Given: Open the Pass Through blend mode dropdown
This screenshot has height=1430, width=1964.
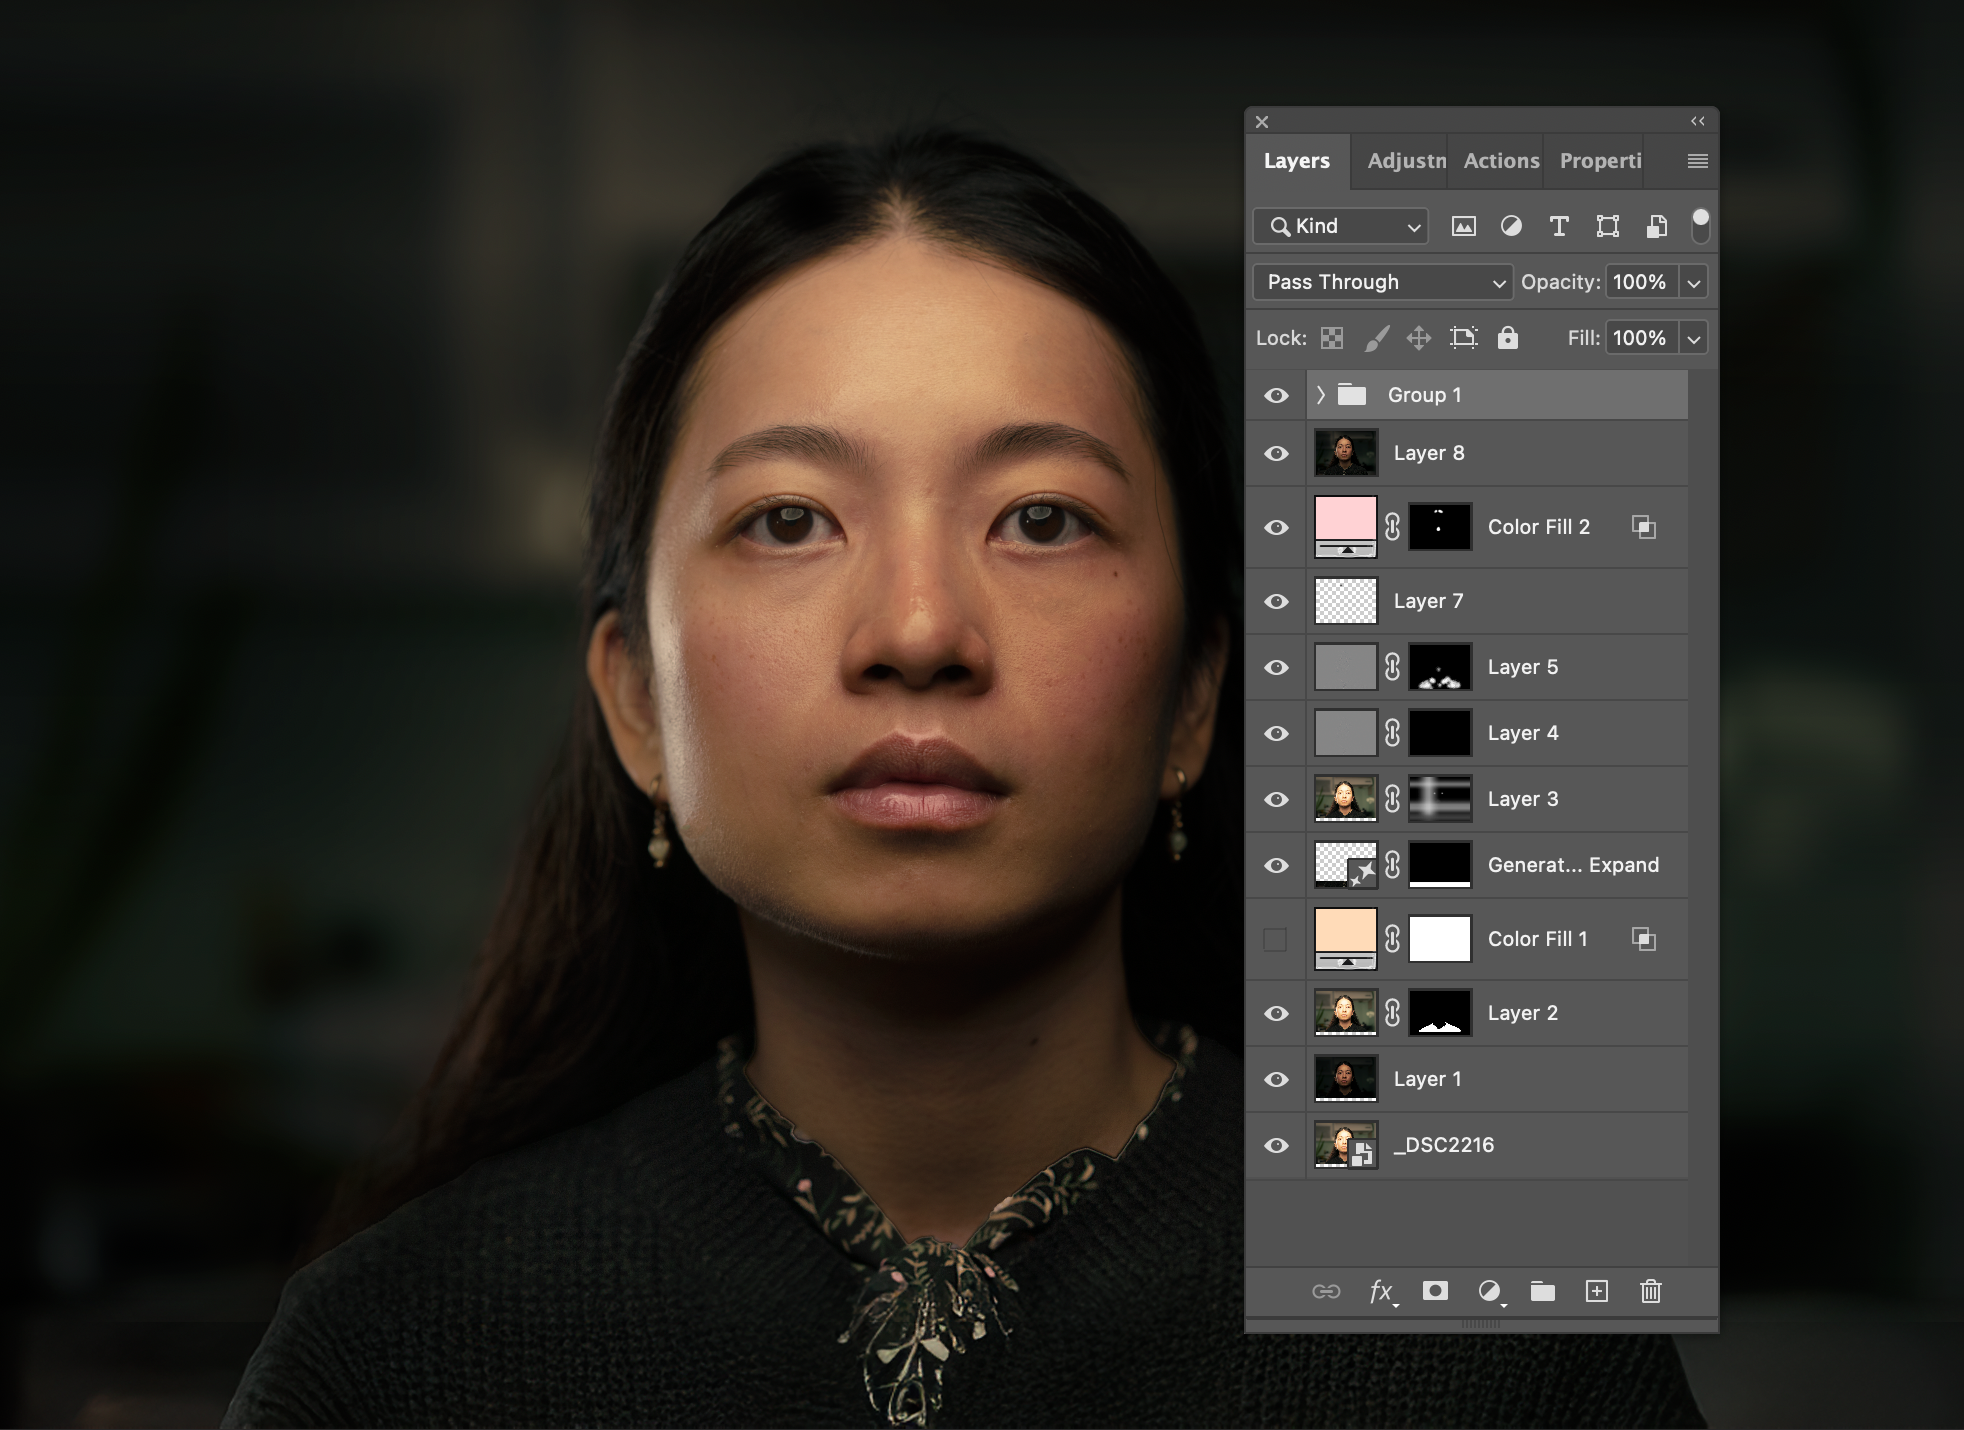Looking at the screenshot, I should pos(1382,282).
